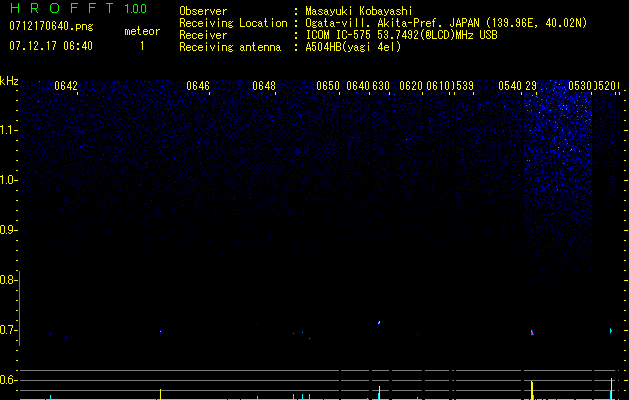Screen dimensions: 629x400
Task: Click the cyan echo at the spectrogram's far right
Action: (611, 331)
